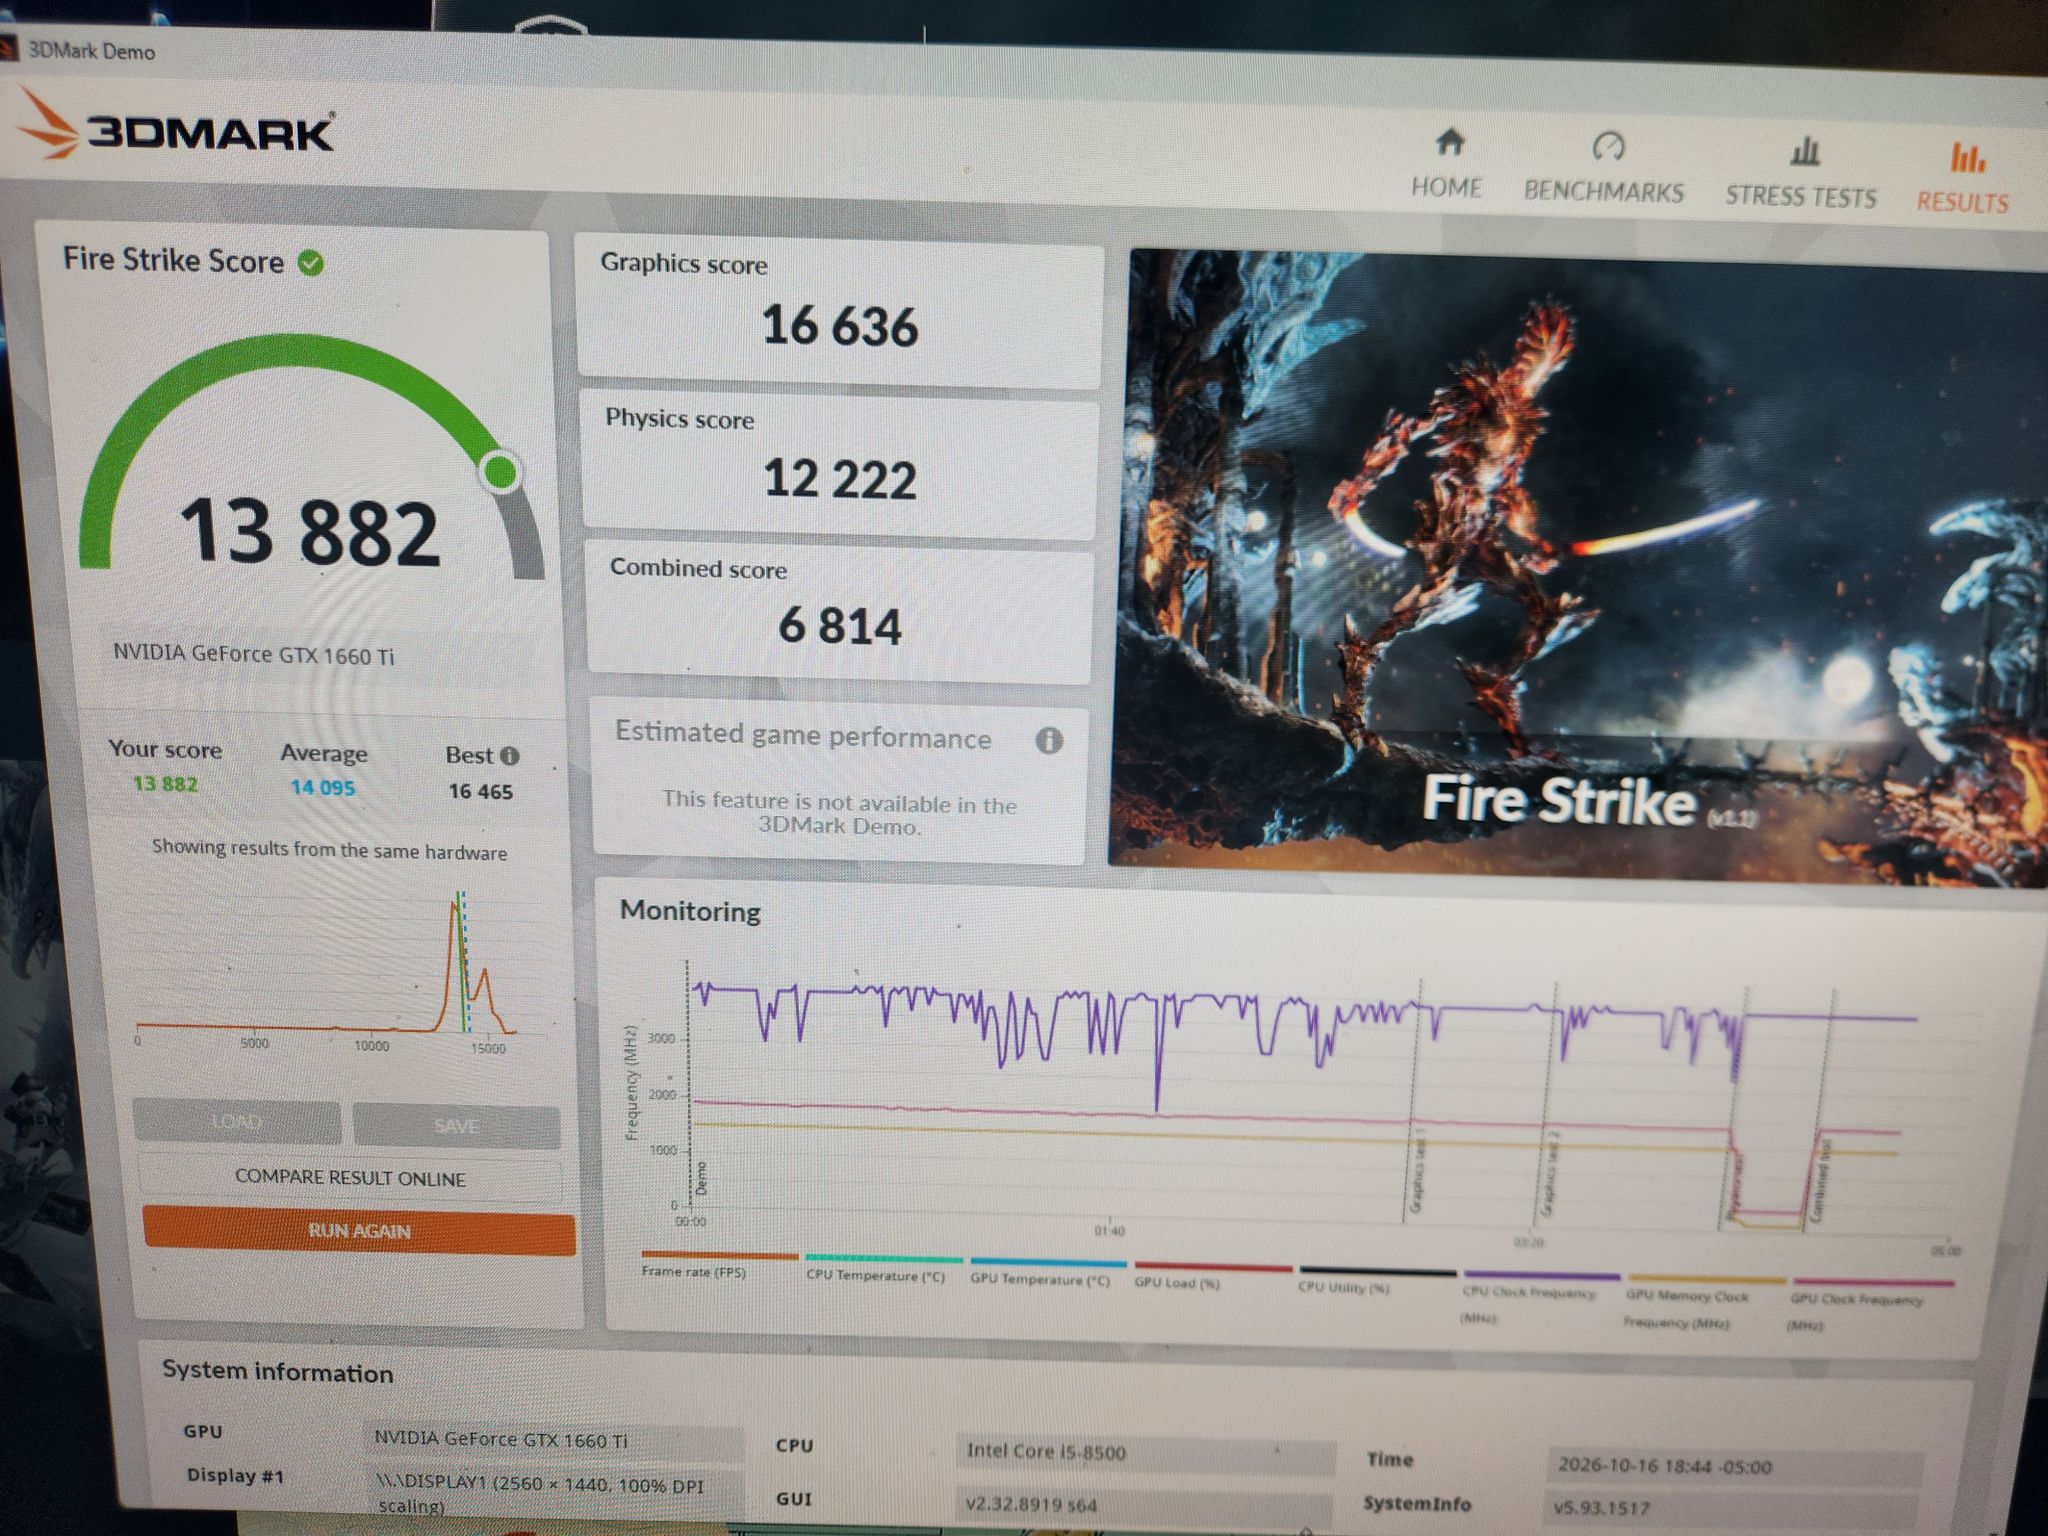Open the HOME tab
The height and width of the screenshot is (1536, 2048).
click(1446, 164)
